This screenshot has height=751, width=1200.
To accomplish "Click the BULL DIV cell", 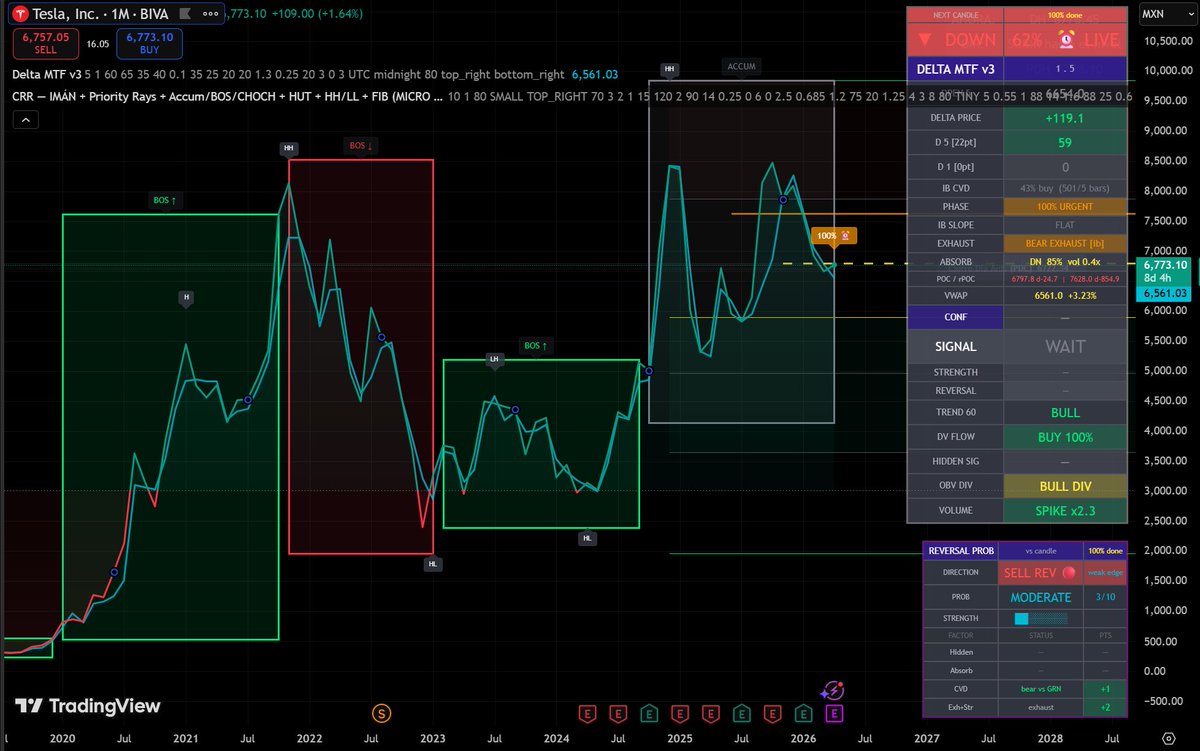I will click(x=1065, y=486).
